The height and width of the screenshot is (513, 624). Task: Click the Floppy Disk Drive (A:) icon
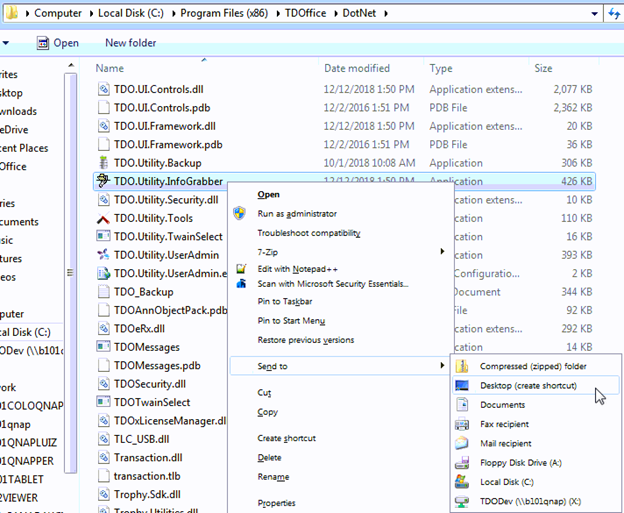(x=461, y=462)
